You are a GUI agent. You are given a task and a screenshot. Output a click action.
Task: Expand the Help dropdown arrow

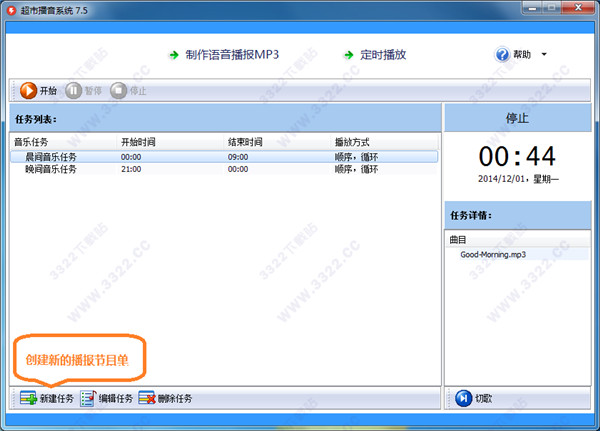pyautogui.click(x=544, y=54)
